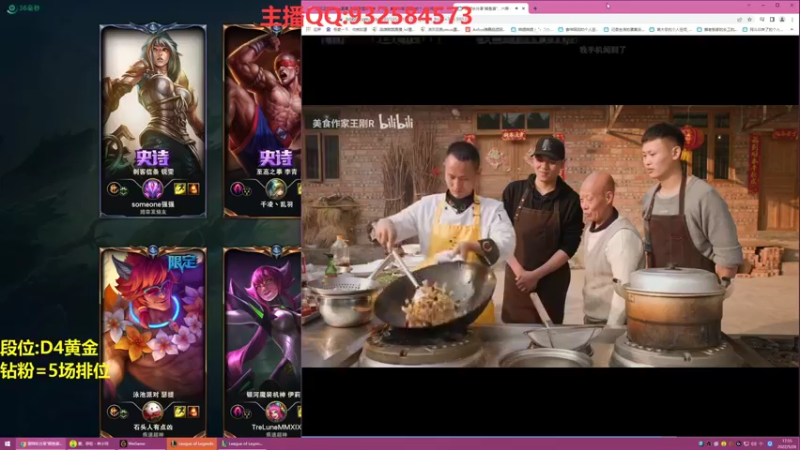Image resolution: width=800 pixels, height=450 pixels.
Task: Click the Ignite spell on Riven's card
Action: point(193,189)
